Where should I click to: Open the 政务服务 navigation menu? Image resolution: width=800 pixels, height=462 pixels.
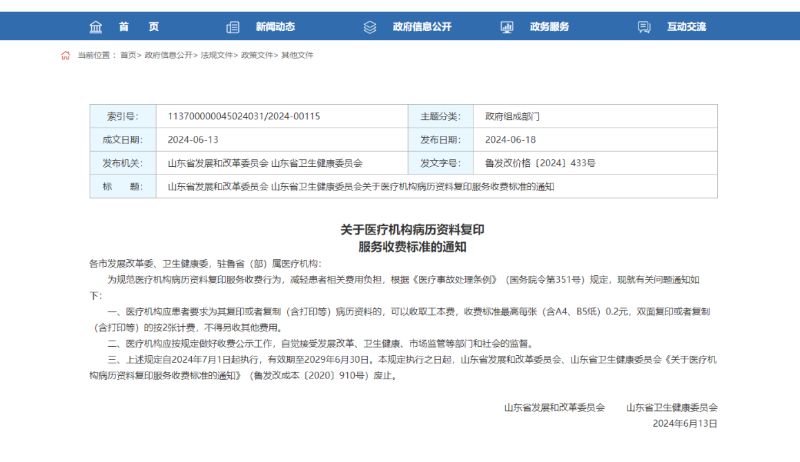549,27
